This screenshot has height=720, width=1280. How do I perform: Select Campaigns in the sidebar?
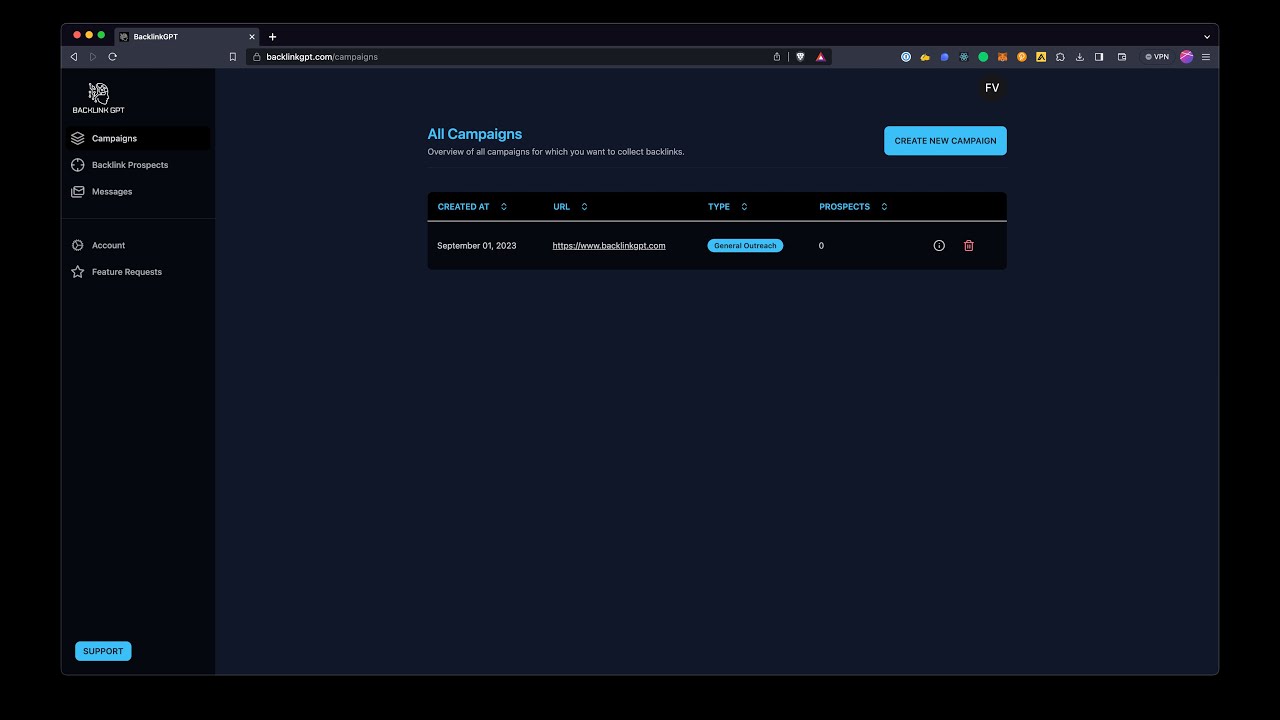pyautogui.click(x=113, y=138)
